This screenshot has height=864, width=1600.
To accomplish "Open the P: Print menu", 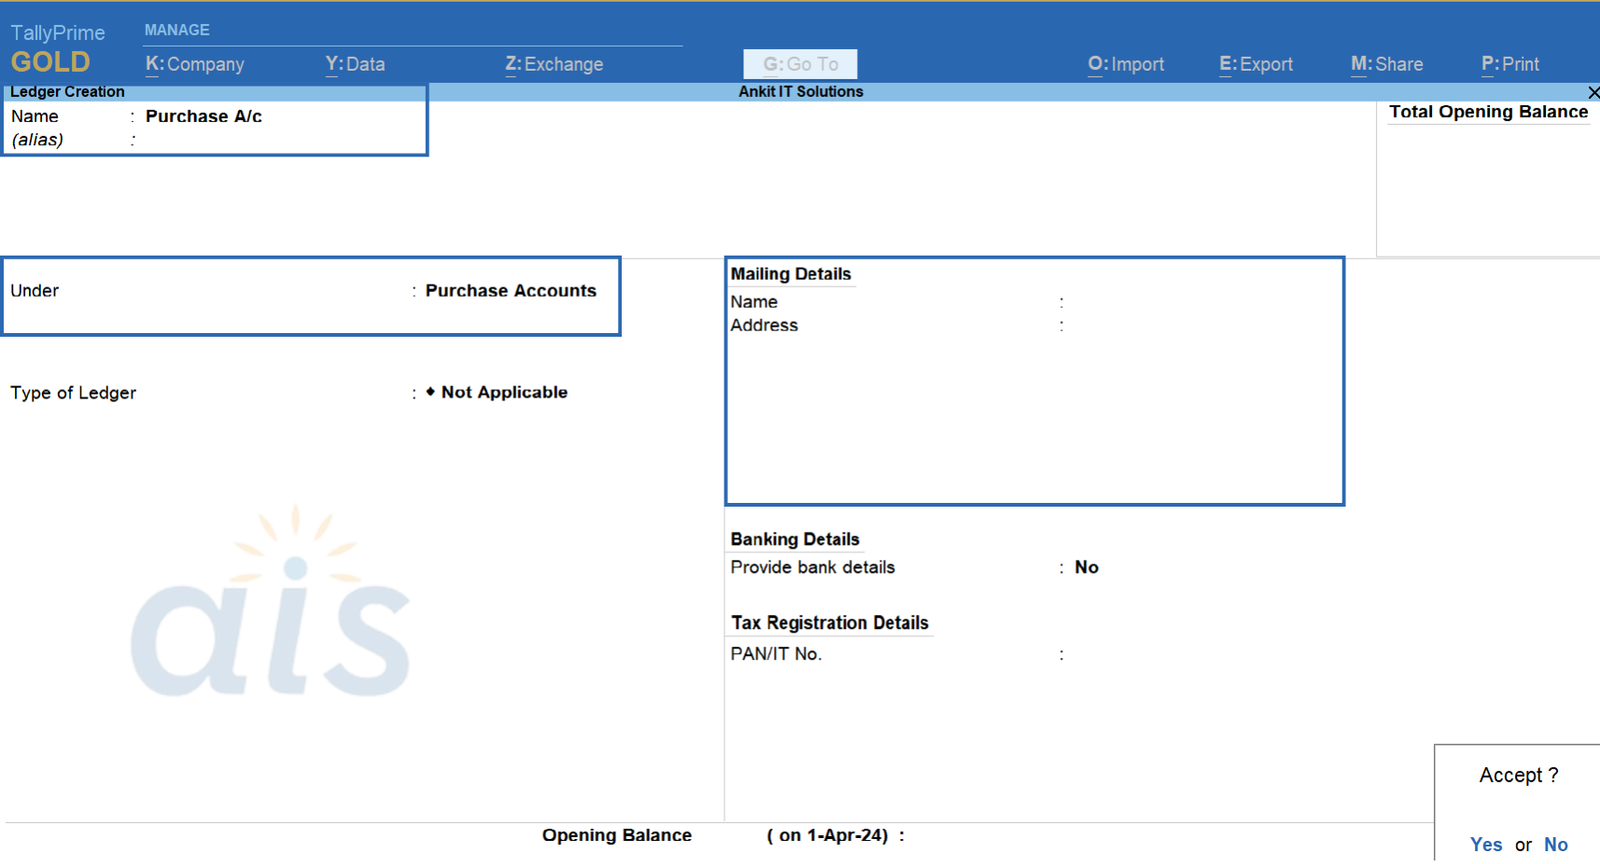I will [1510, 64].
